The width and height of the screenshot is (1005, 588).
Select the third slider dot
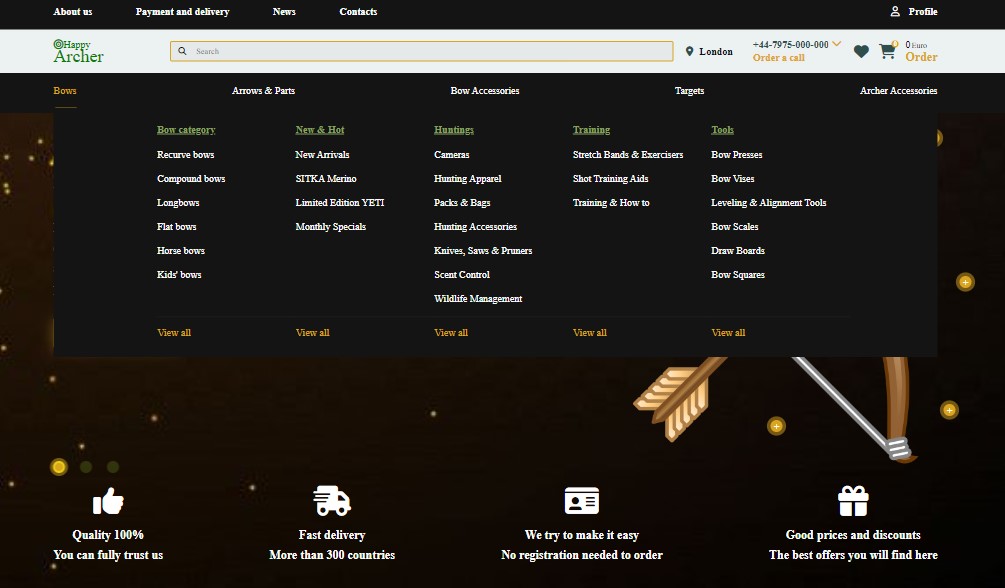coord(113,467)
